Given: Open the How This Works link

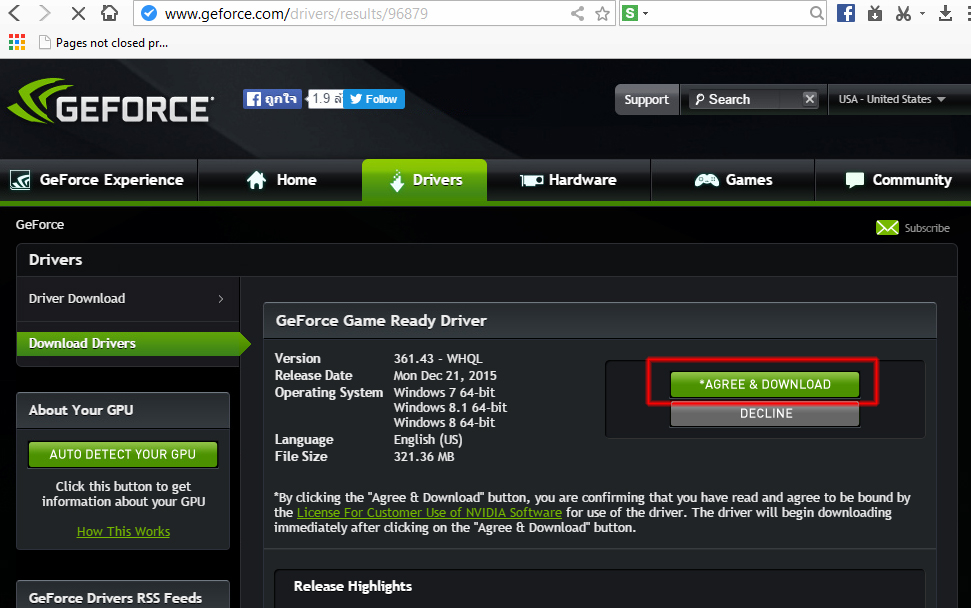Looking at the screenshot, I should point(123,531).
